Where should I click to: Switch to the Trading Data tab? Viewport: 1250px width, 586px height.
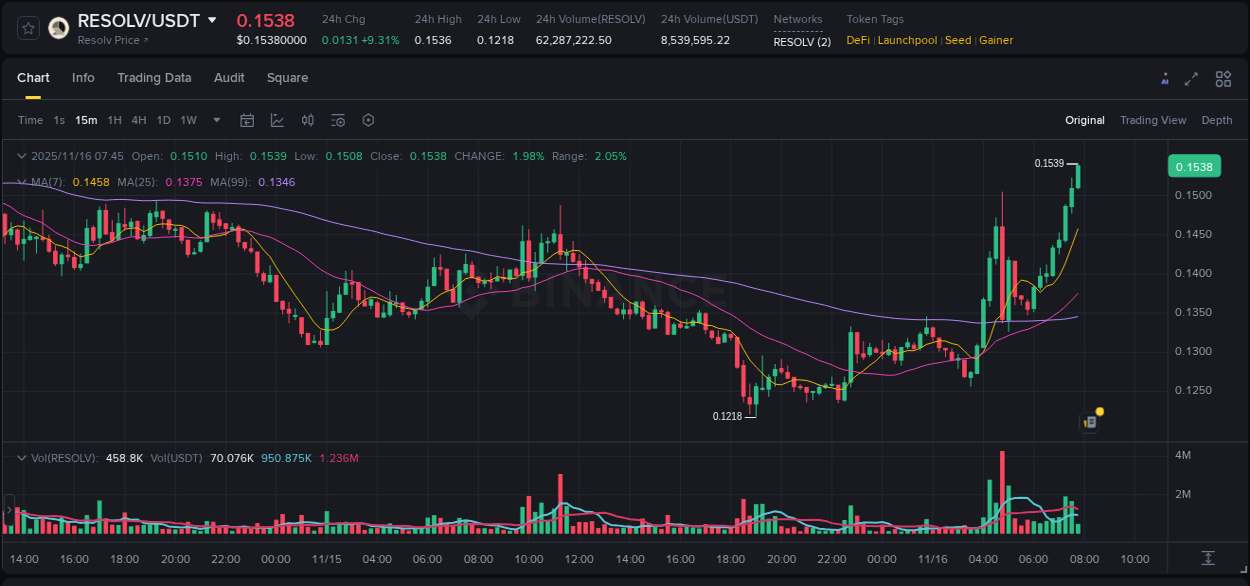click(x=154, y=78)
